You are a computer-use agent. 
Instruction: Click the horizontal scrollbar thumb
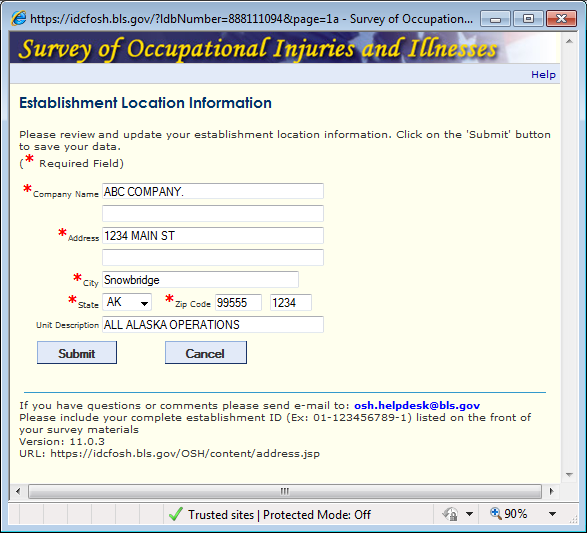pos(285,491)
